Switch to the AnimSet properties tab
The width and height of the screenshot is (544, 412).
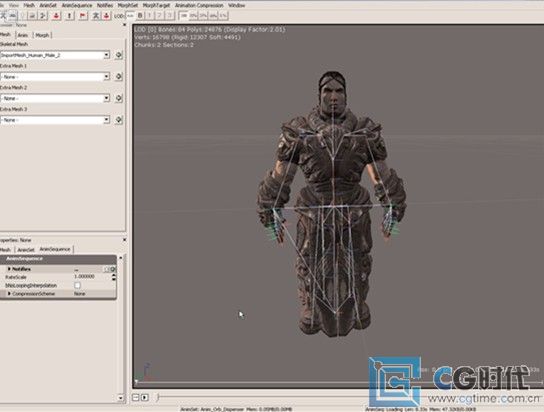(x=26, y=249)
